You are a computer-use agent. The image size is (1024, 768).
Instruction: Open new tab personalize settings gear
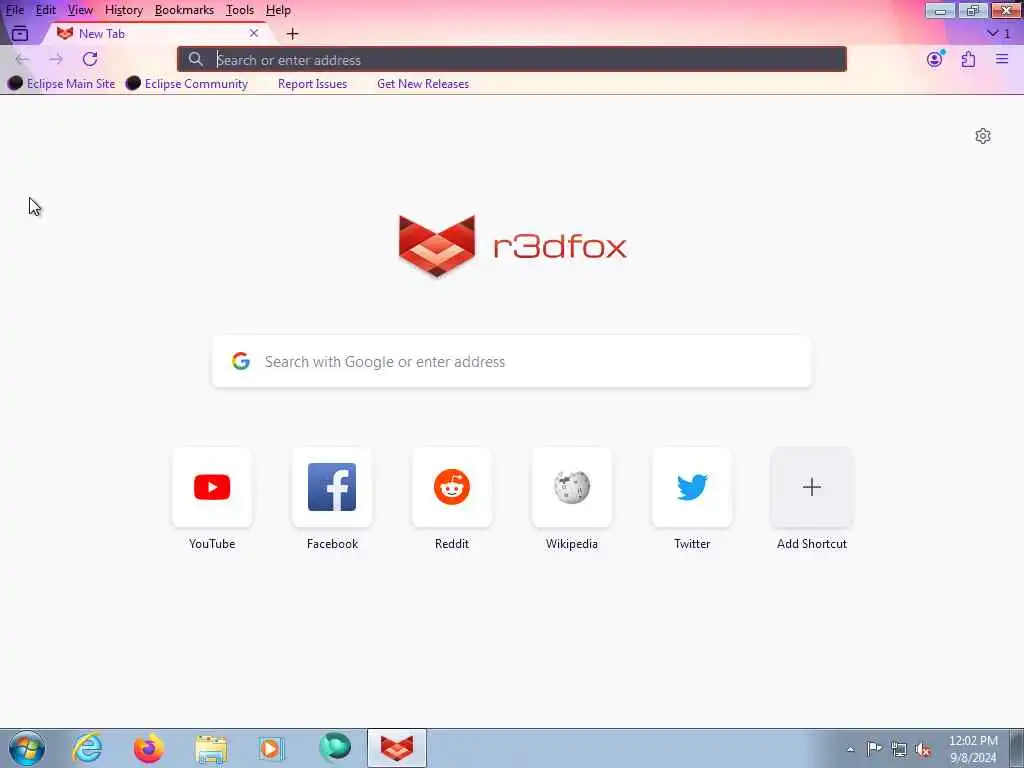[x=983, y=136]
